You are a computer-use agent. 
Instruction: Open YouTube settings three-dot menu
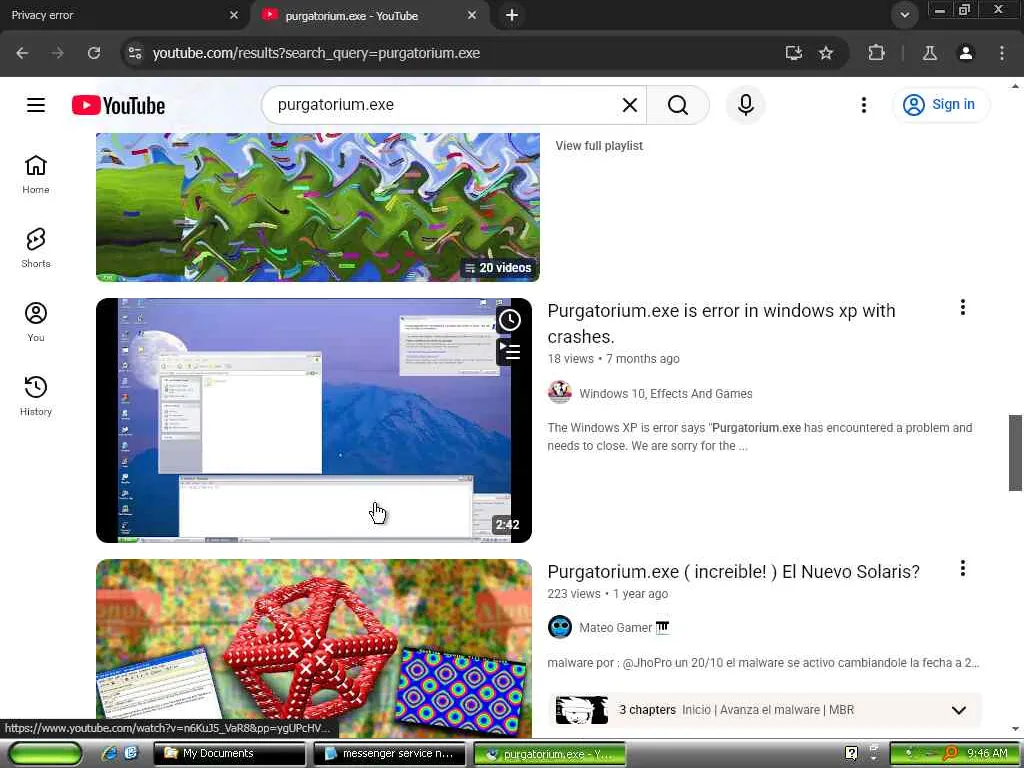click(863, 105)
